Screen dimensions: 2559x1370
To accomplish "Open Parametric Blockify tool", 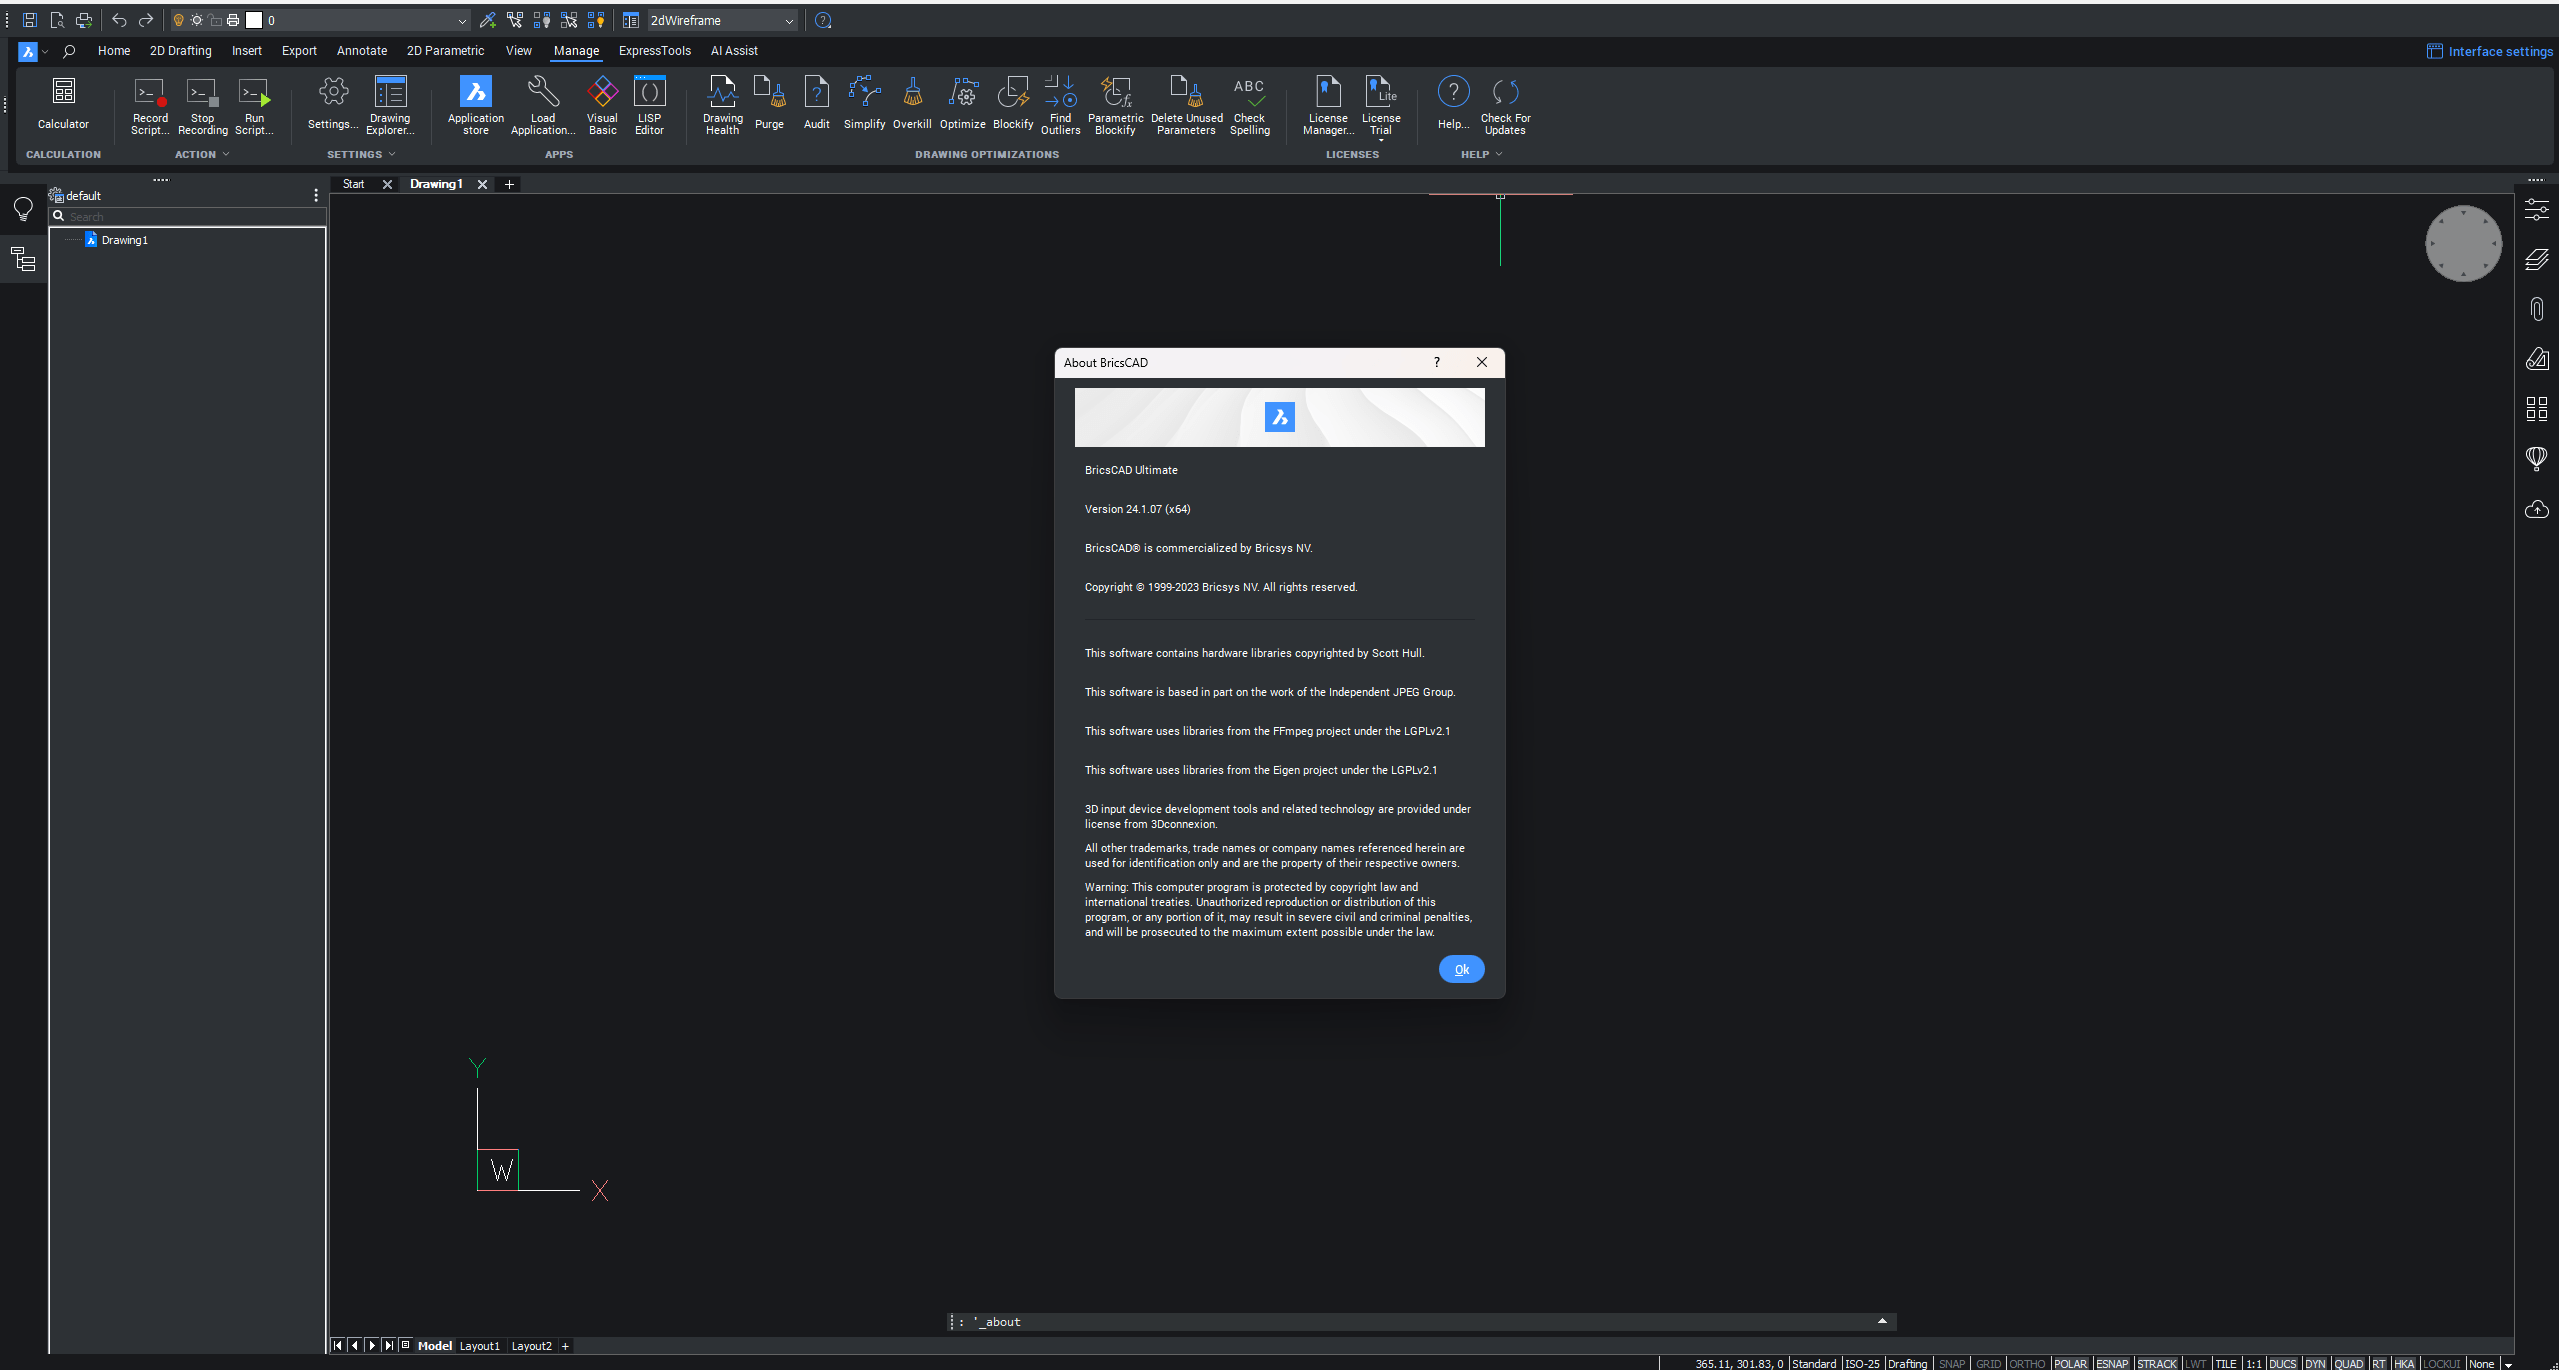I will coord(1115,106).
